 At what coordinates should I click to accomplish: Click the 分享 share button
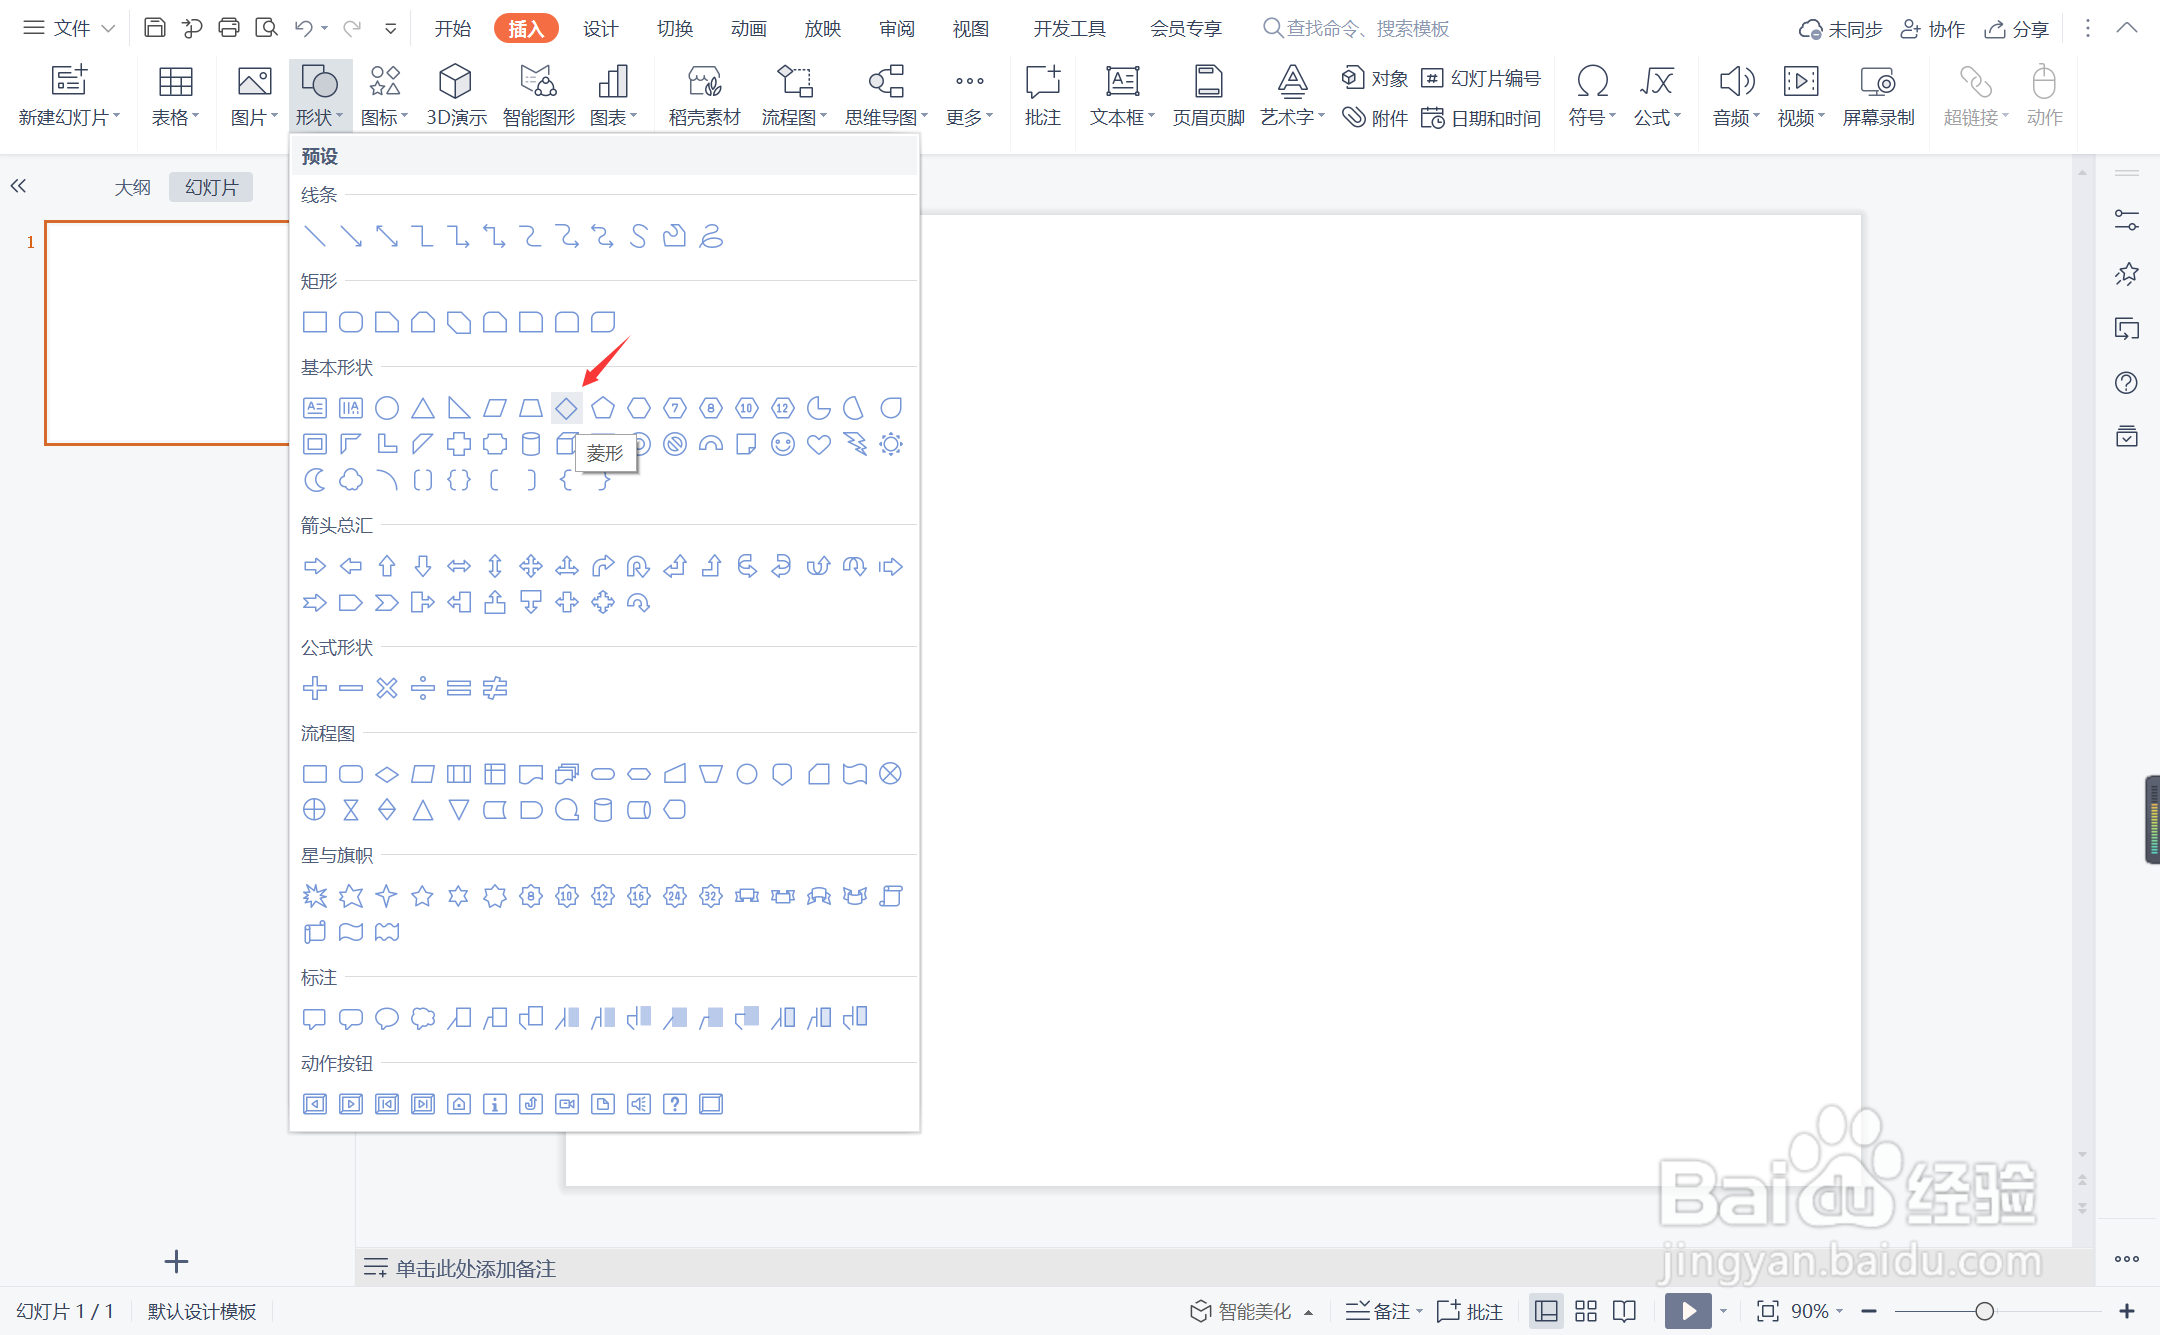click(x=2017, y=29)
